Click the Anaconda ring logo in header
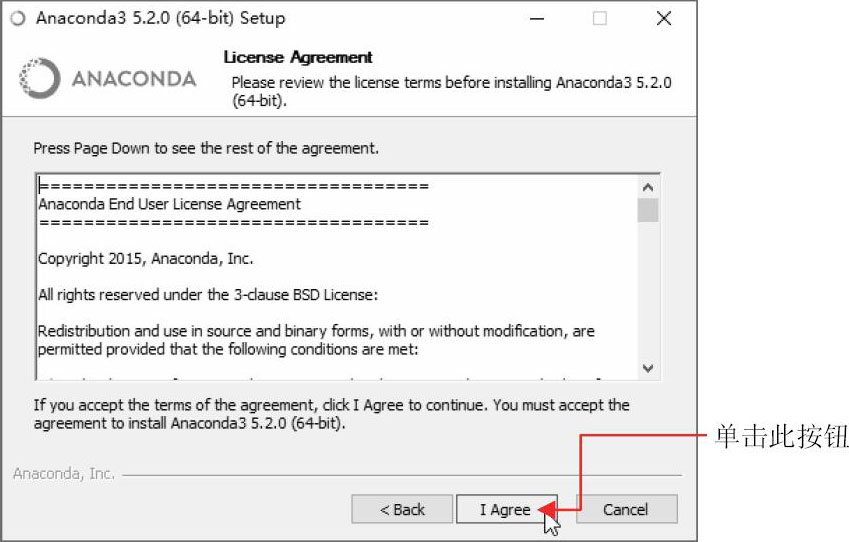Viewport: 849px width, 542px height. [x=39, y=79]
